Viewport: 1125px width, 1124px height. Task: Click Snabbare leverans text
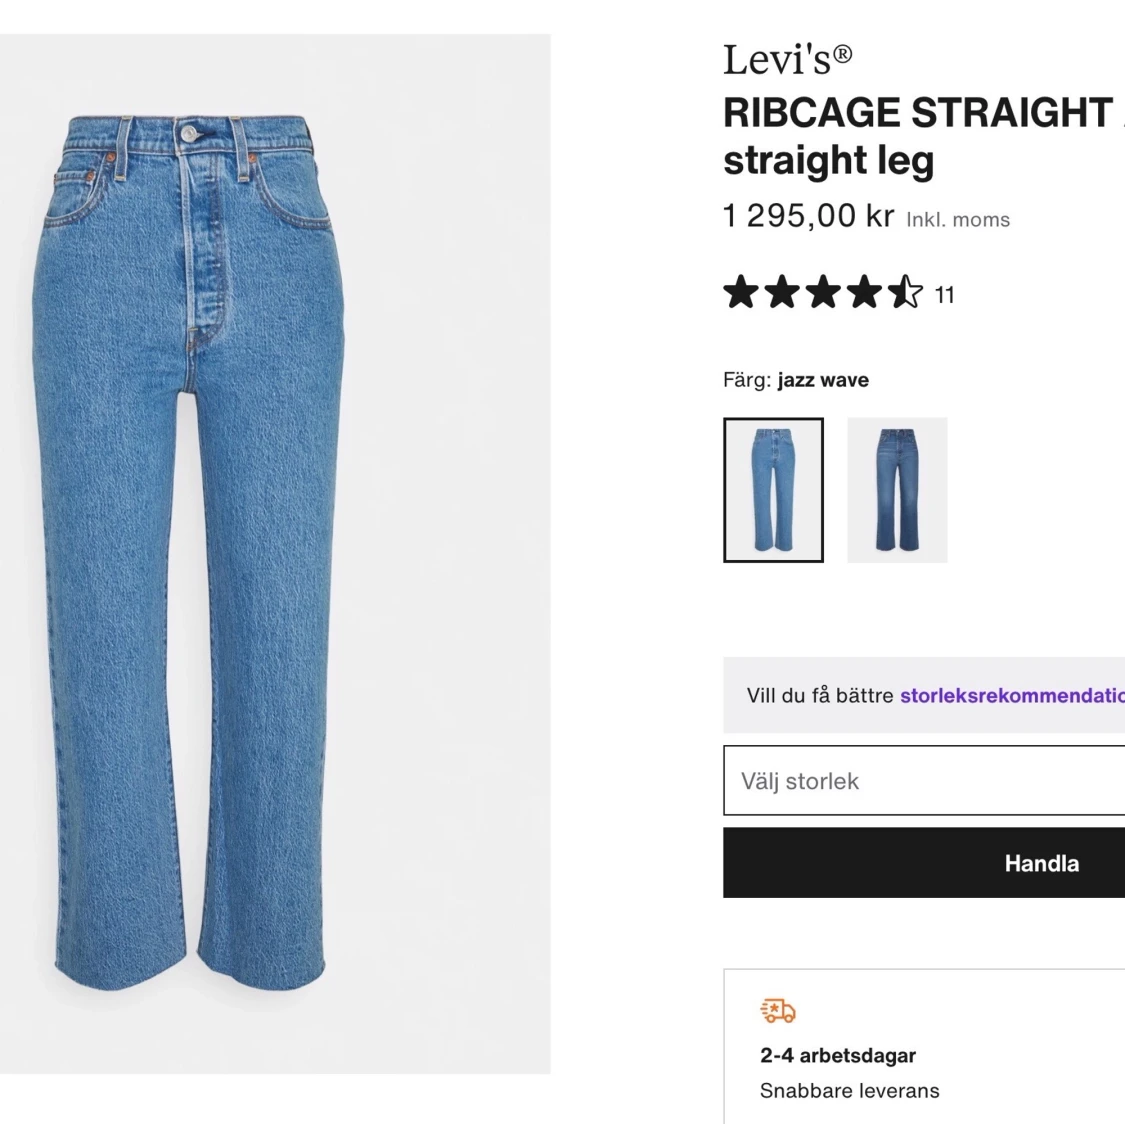click(x=849, y=1091)
